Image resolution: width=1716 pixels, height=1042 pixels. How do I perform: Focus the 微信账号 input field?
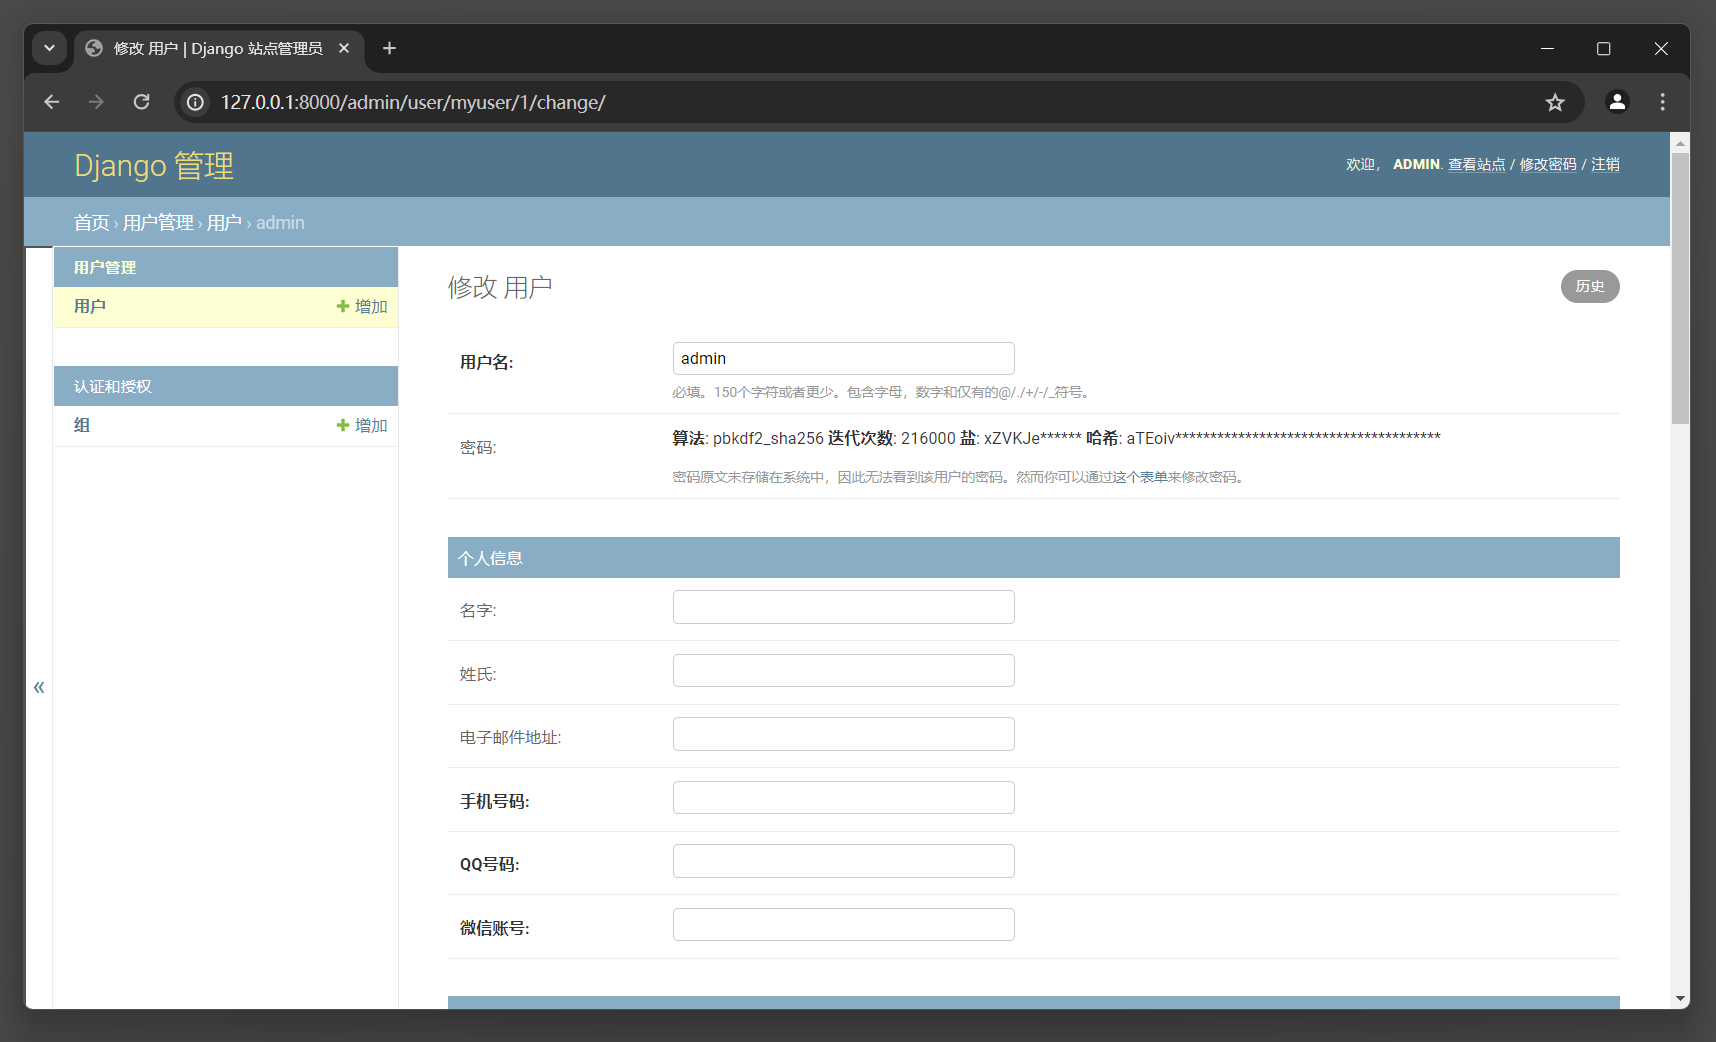[x=844, y=925]
